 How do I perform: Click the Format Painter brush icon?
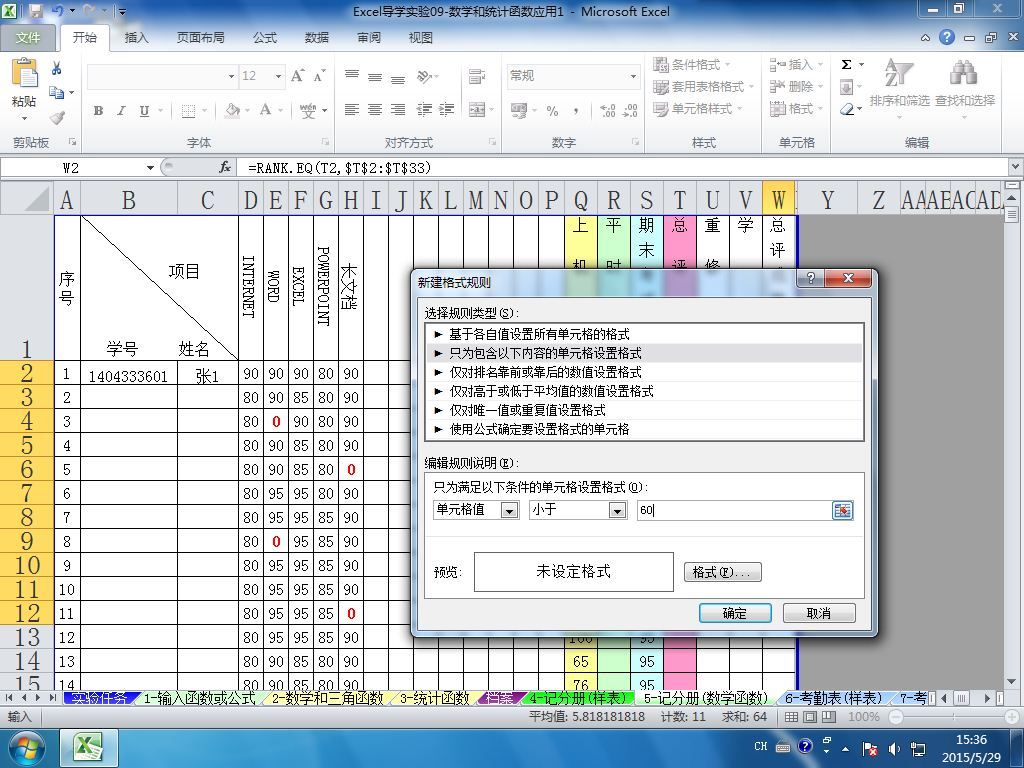point(57,118)
